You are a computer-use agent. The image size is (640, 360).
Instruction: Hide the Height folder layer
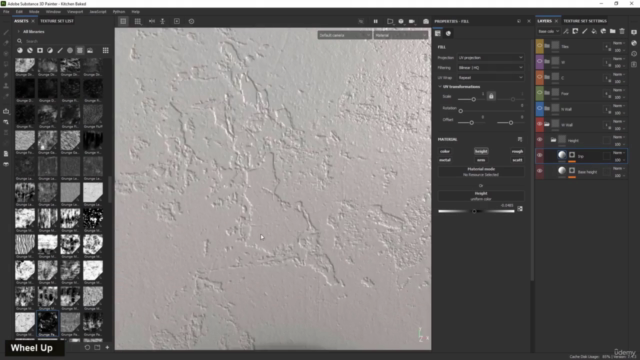(x=540, y=140)
